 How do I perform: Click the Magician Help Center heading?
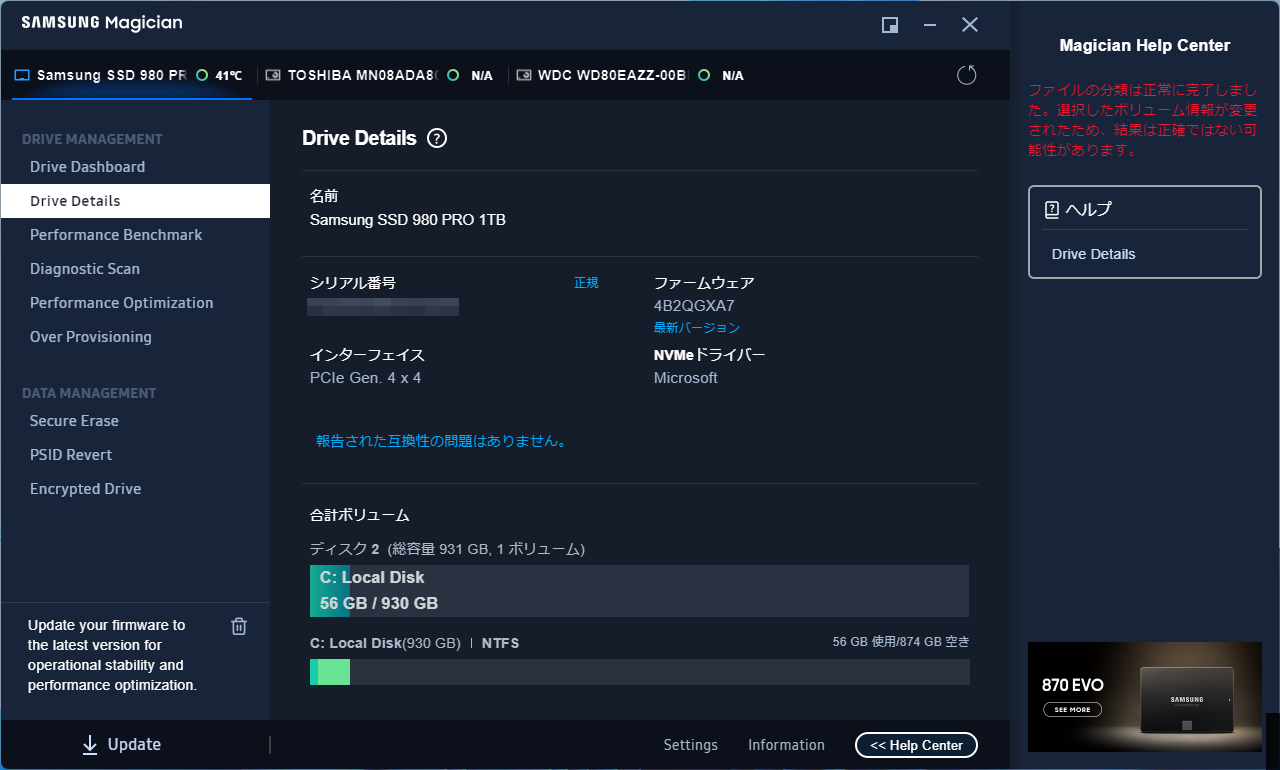click(x=1145, y=45)
